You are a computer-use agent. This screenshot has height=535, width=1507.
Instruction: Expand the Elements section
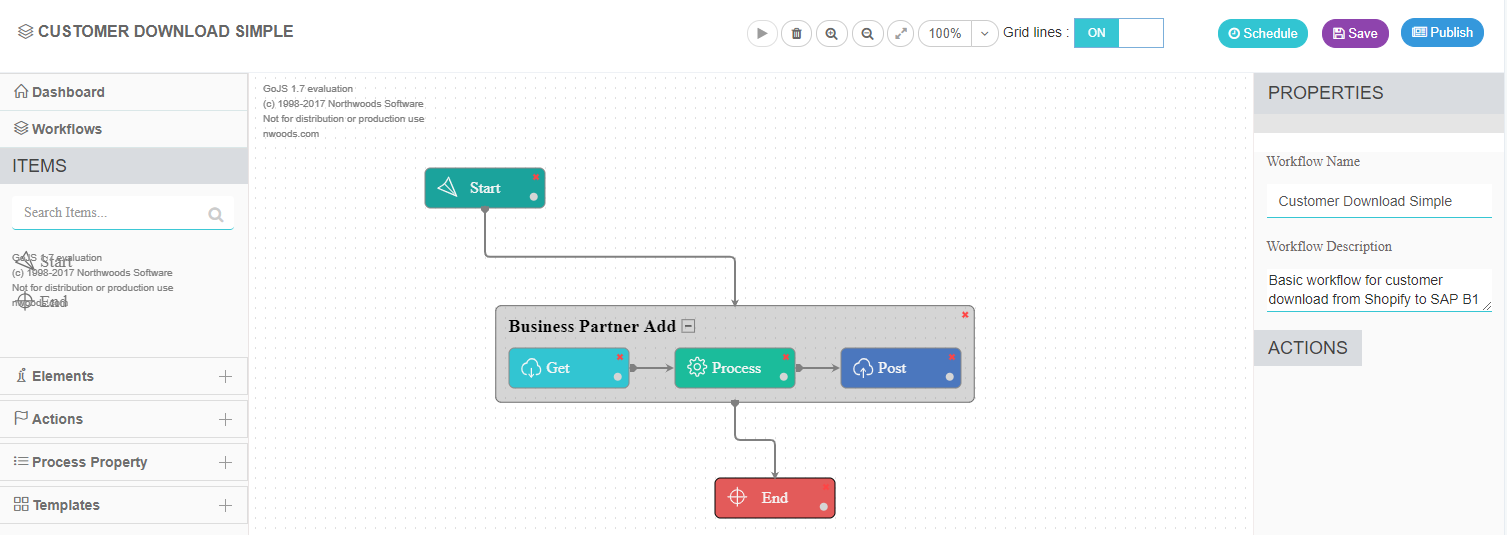(x=225, y=376)
